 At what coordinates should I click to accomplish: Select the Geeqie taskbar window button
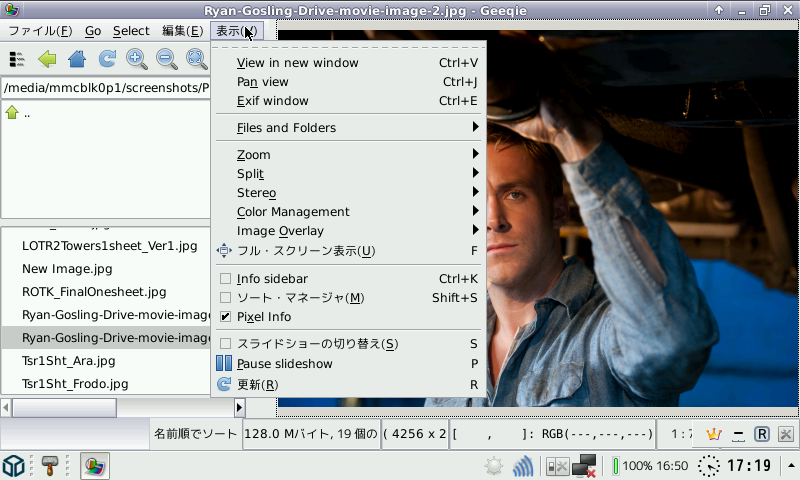(x=95, y=466)
